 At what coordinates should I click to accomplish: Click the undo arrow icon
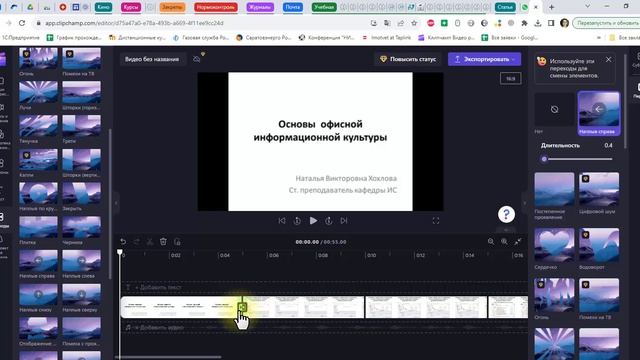[x=123, y=242]
